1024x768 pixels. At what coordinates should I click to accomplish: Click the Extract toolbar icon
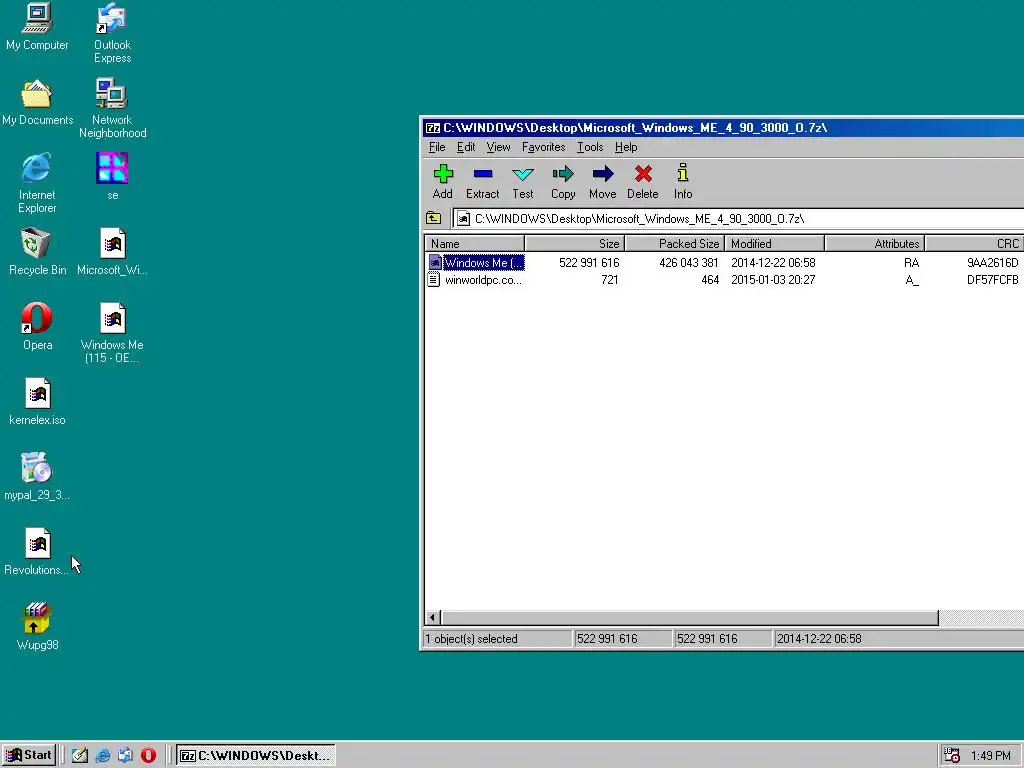tap(483, 182)
